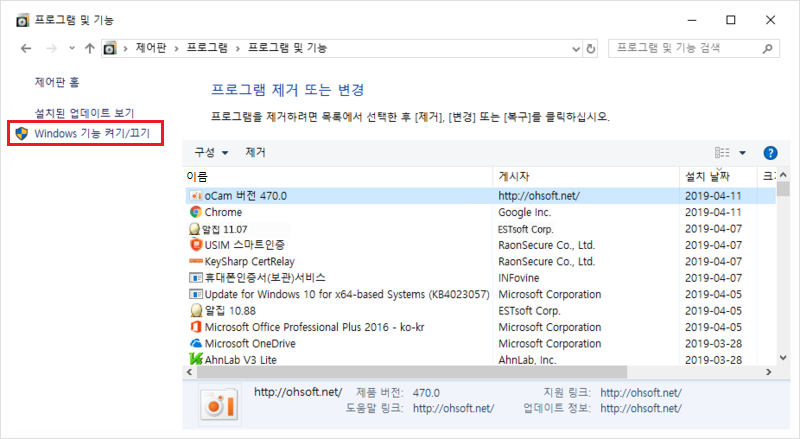Click INFovine publisher cell
This screenshot has width=800, height=439.
click(518, 278)
